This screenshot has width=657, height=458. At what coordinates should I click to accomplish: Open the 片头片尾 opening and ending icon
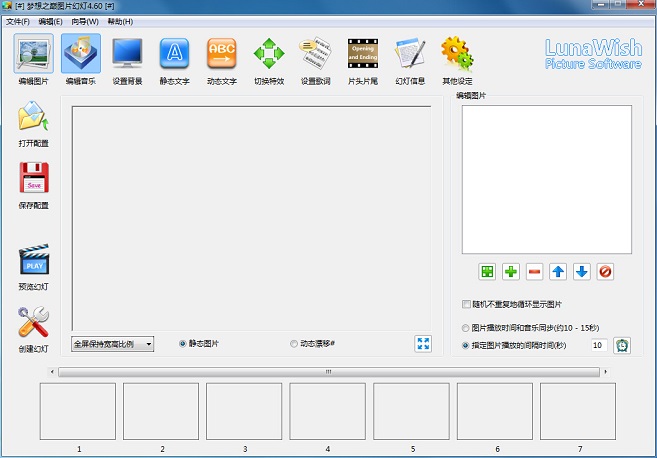(x=363, y=54)
